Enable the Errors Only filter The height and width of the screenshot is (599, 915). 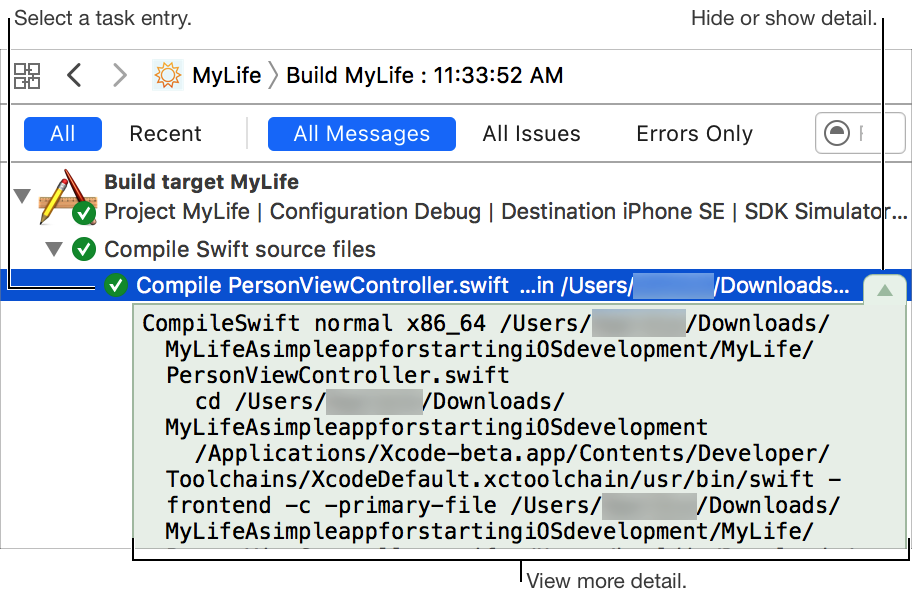click(694, 134)
